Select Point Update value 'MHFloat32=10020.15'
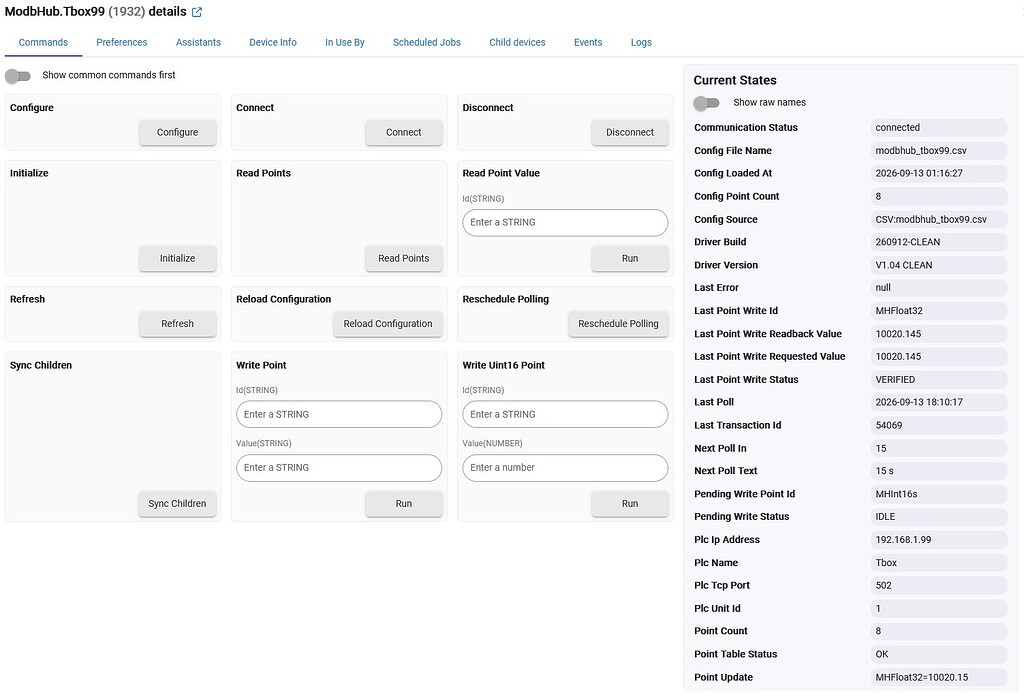The image size is (1024, 699). point(938,677)
